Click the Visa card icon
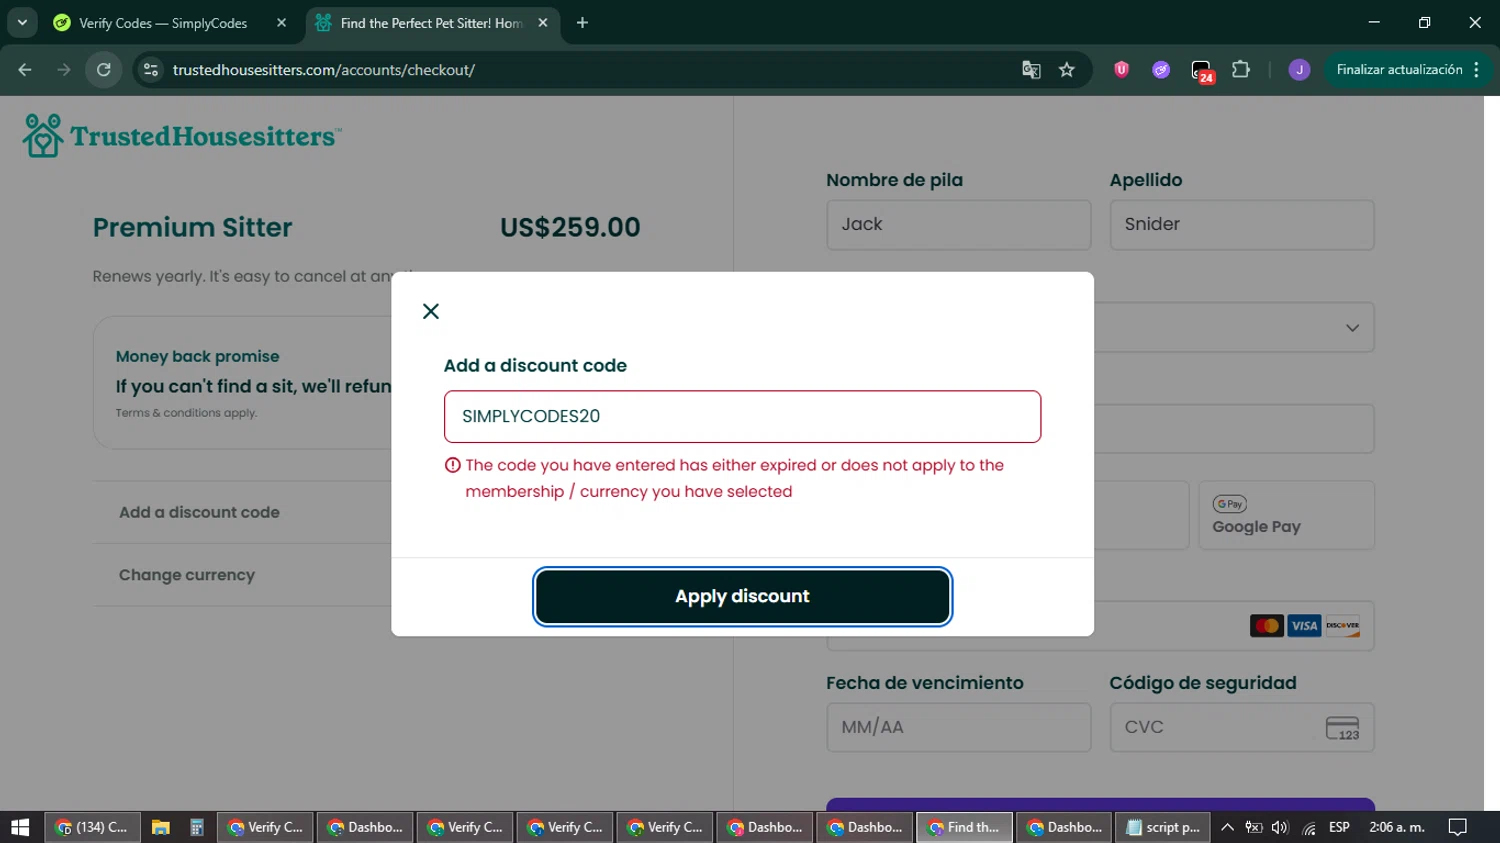The width and height of the screenshot is (1500, 843). (x=1304, y=626)
